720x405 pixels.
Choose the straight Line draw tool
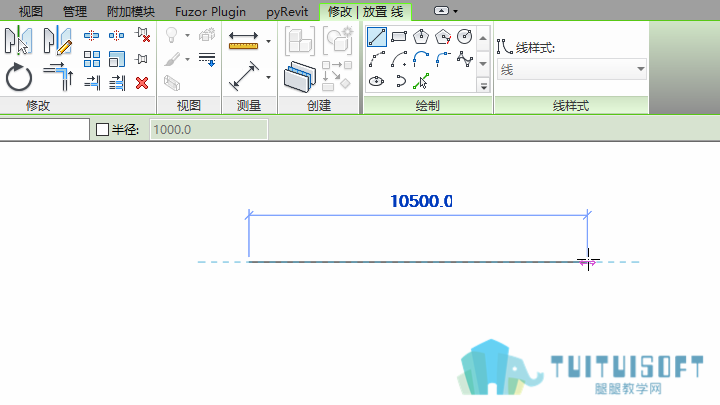[377, 36]
